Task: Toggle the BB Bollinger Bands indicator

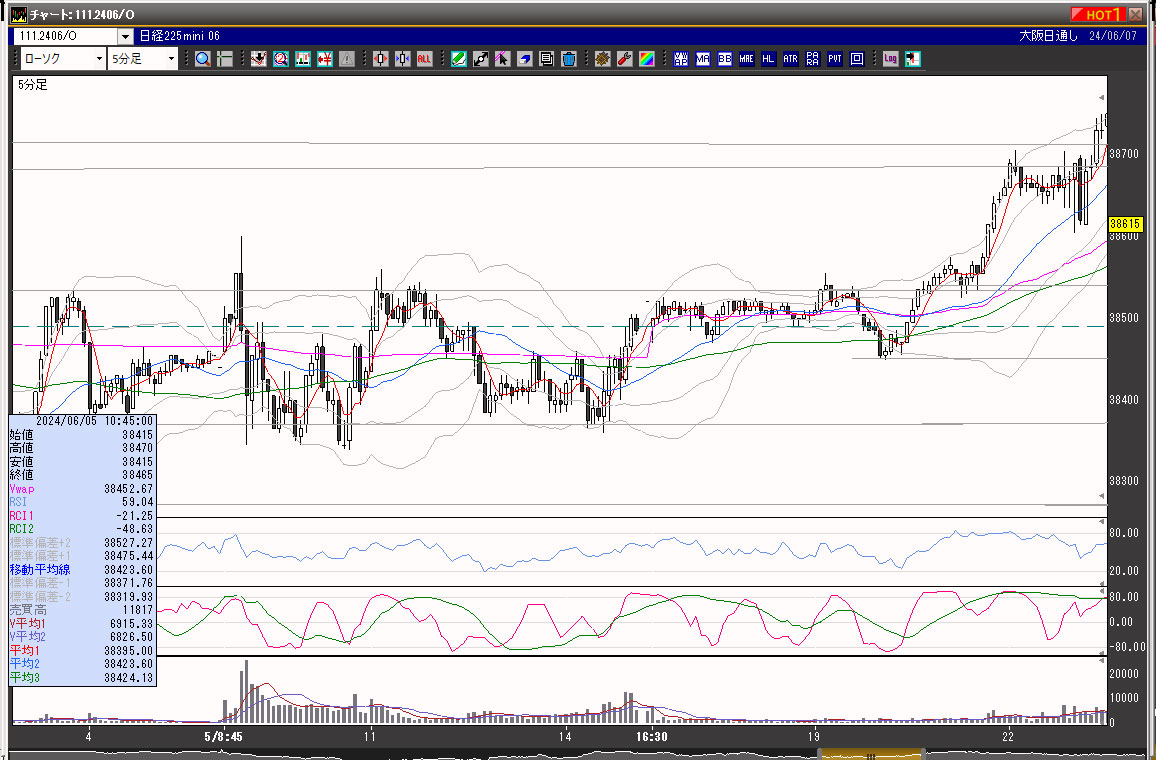Action: pos(725,59)
